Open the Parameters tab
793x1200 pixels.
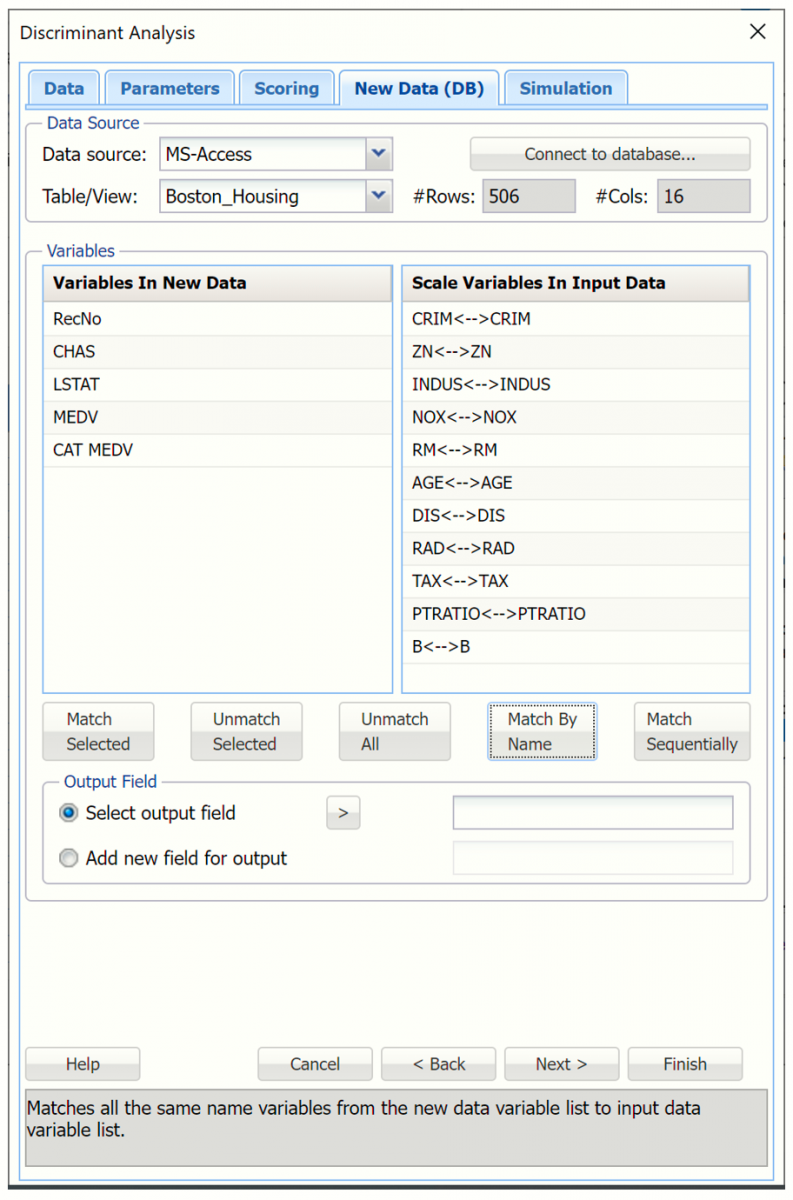(x=169, y=88)
